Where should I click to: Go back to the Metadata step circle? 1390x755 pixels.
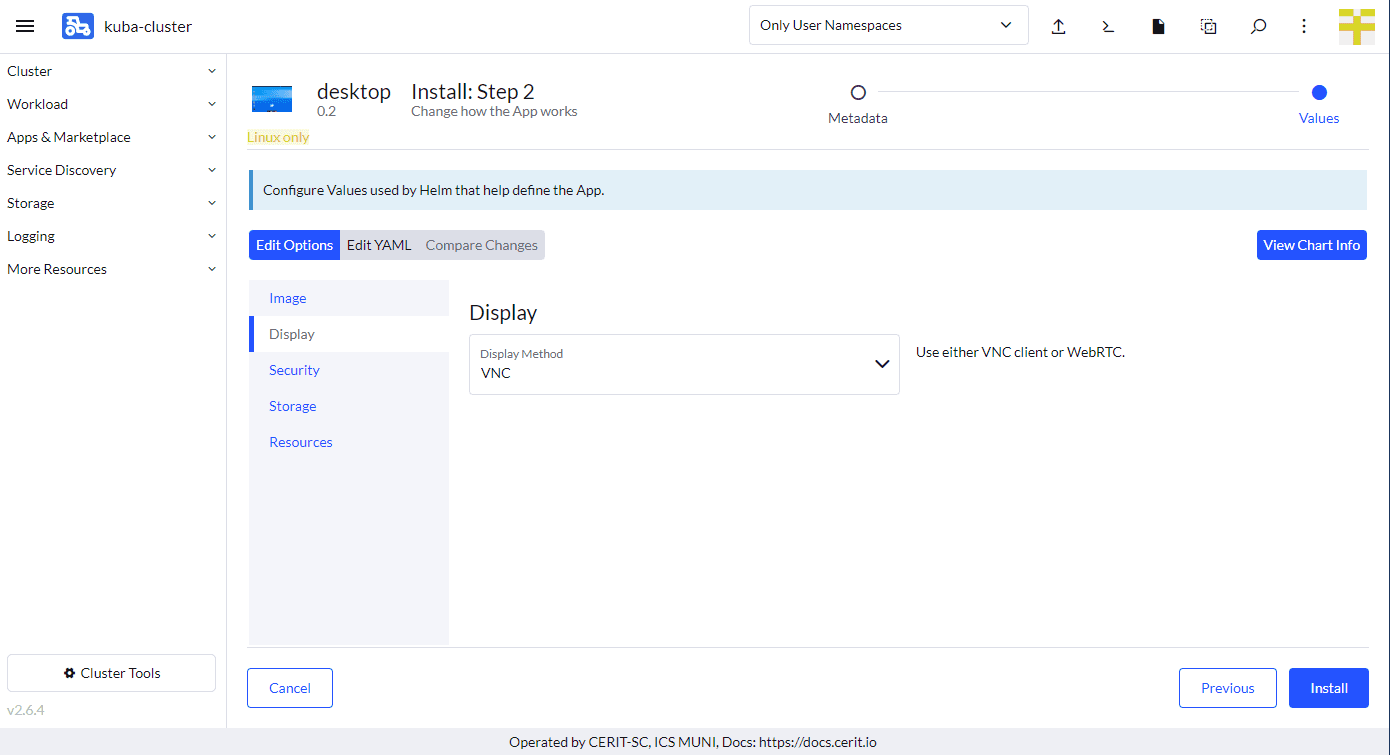coord(858,93)
